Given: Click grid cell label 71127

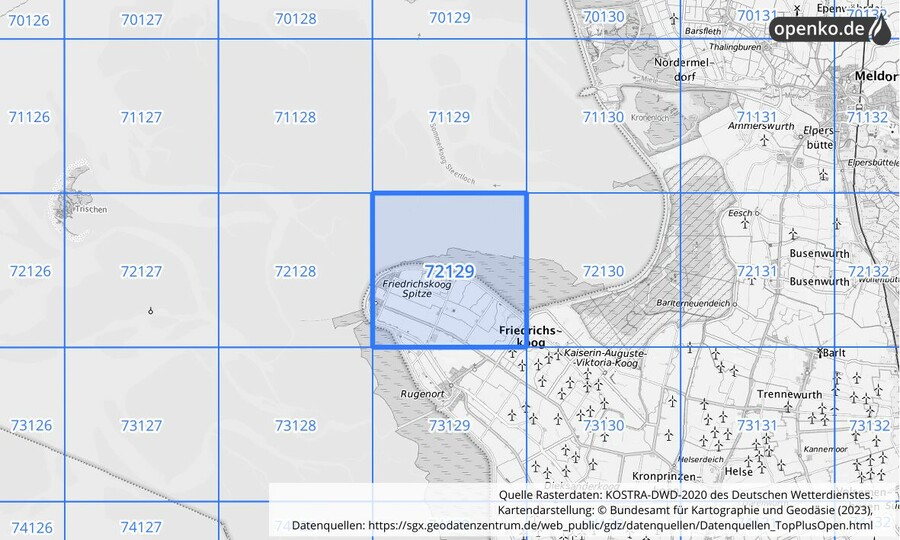Looking at the screenshot, I should [x=141, y=117].
